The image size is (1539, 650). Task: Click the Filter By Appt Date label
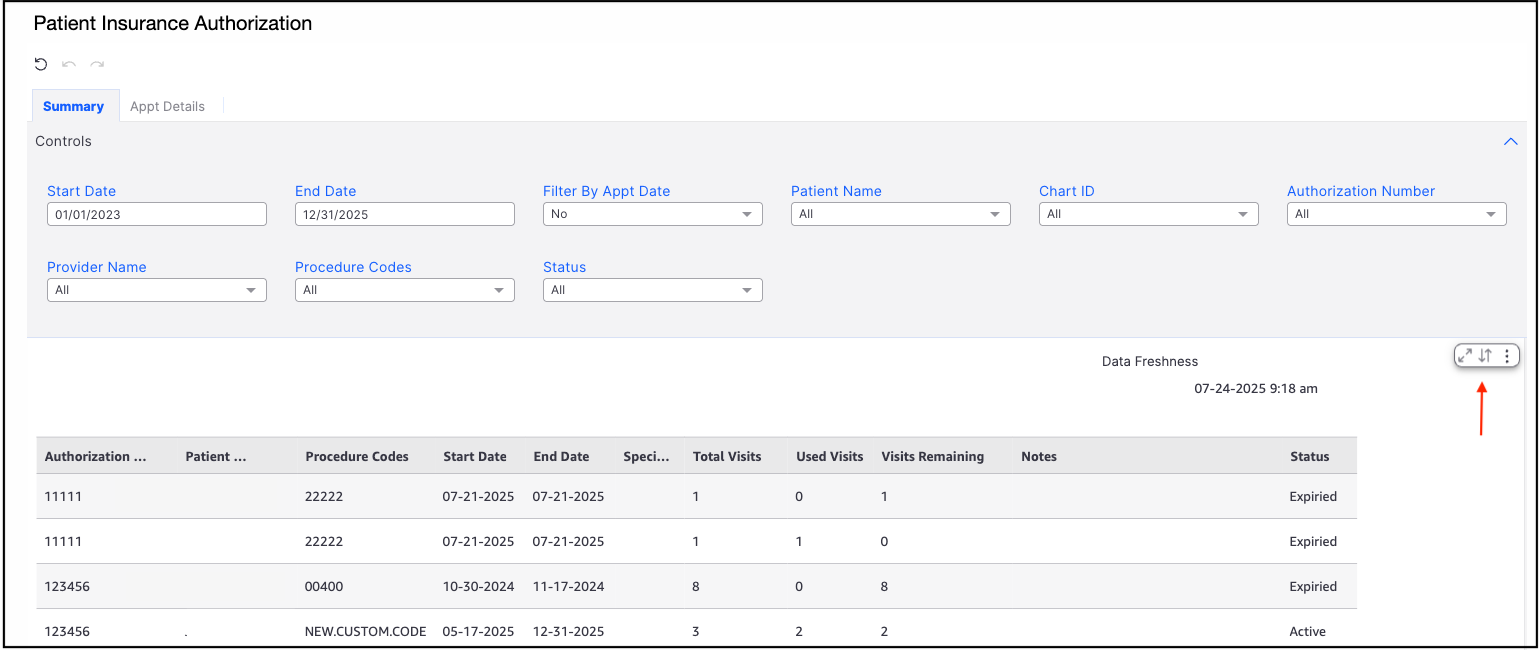[606, 191]
